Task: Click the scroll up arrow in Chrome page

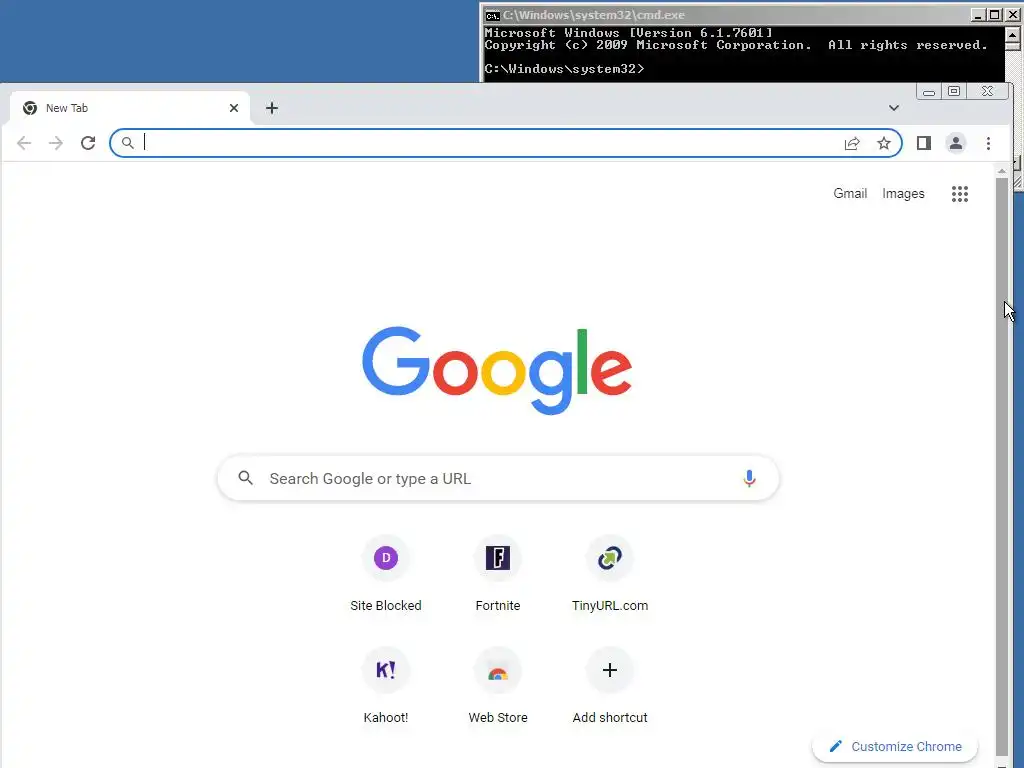Action: (1002, 171)
